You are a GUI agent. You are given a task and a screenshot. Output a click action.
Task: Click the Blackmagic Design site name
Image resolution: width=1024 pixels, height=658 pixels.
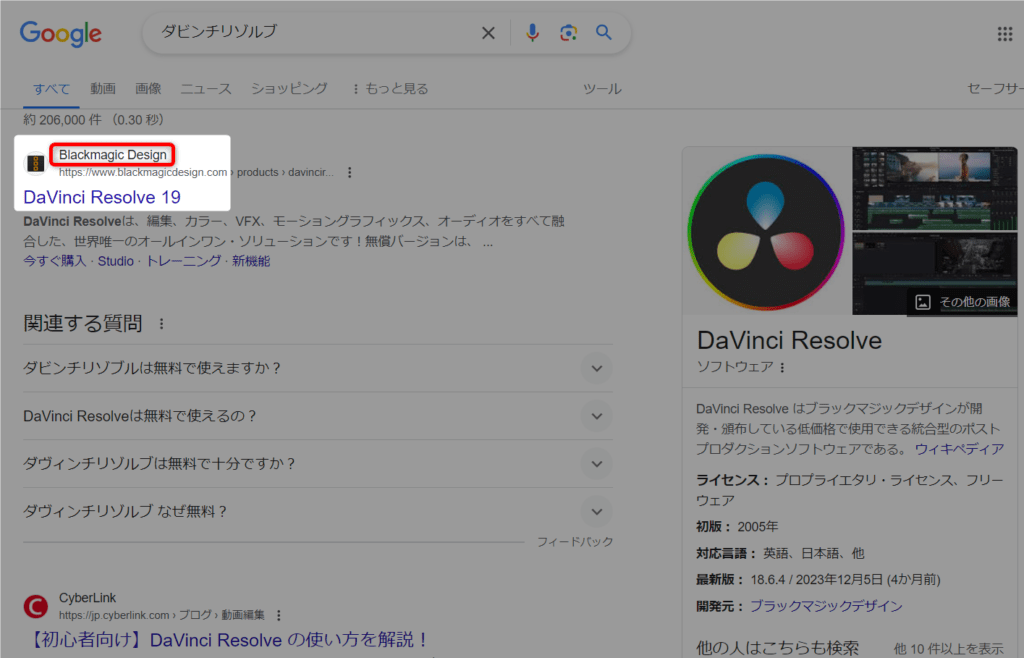click(x=113, y=155)
